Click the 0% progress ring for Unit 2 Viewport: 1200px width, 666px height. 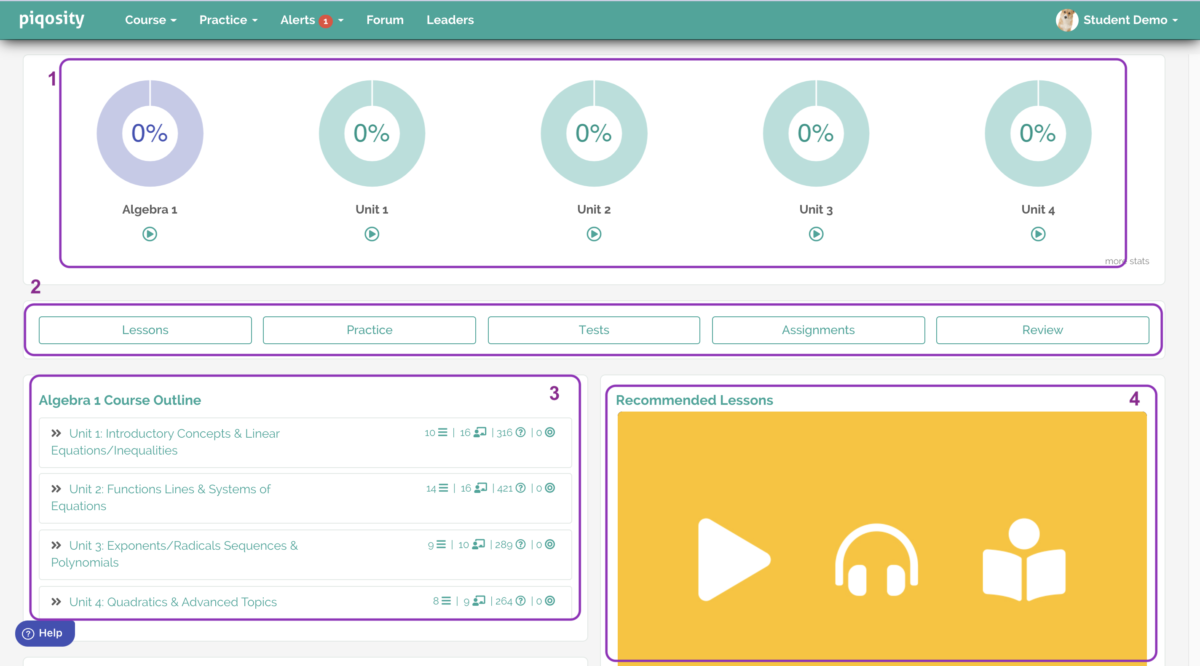point(594,132)
